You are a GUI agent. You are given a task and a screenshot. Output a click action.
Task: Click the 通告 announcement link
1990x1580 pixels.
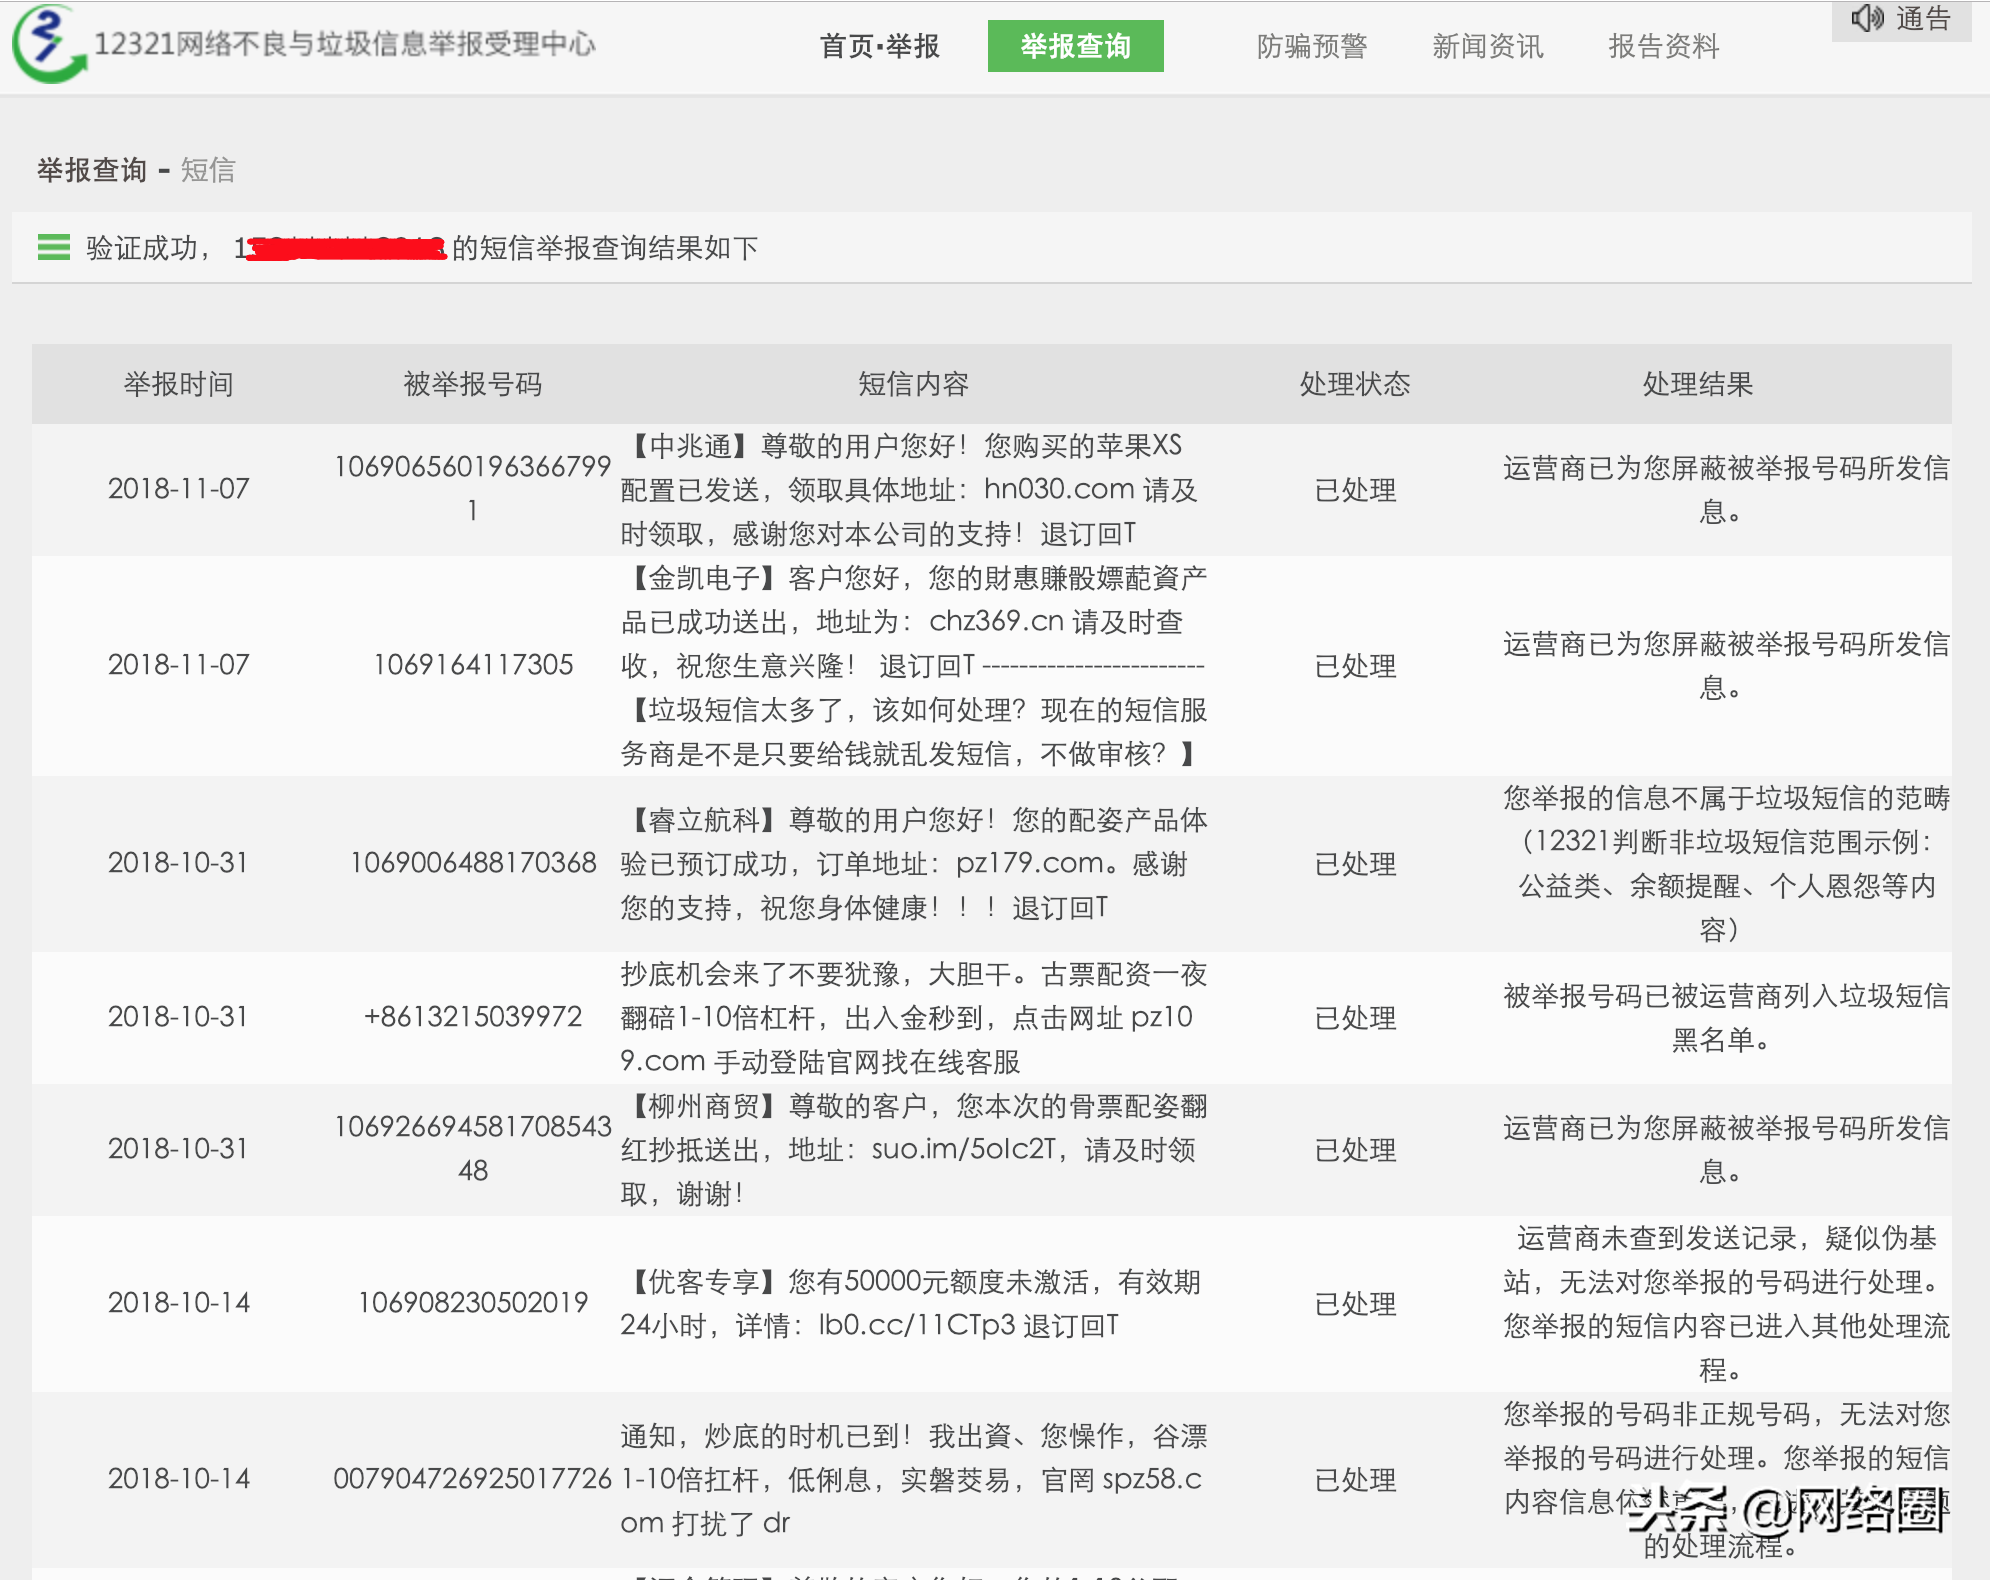click(x=1923, y=19)
